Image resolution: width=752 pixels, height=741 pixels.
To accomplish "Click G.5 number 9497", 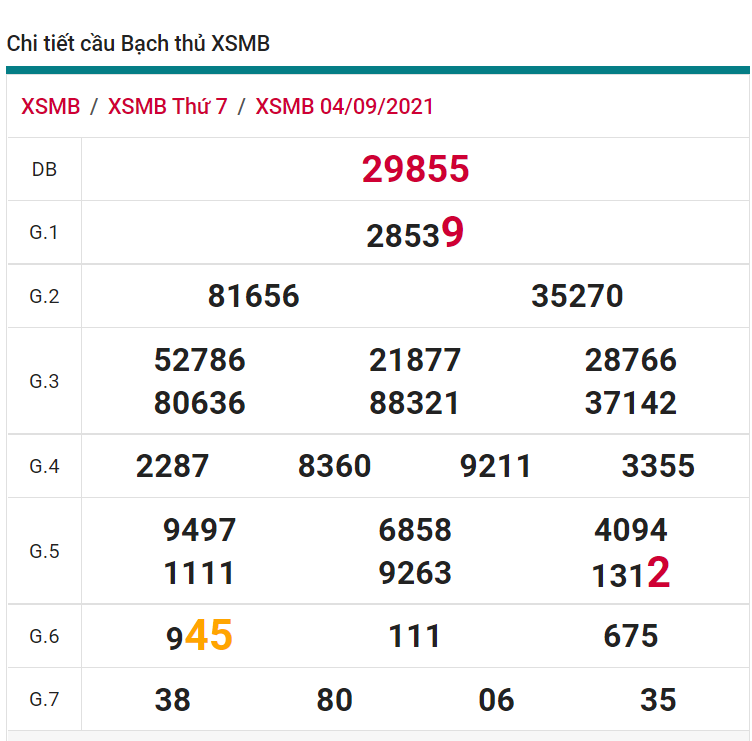I will click(199, 529).
